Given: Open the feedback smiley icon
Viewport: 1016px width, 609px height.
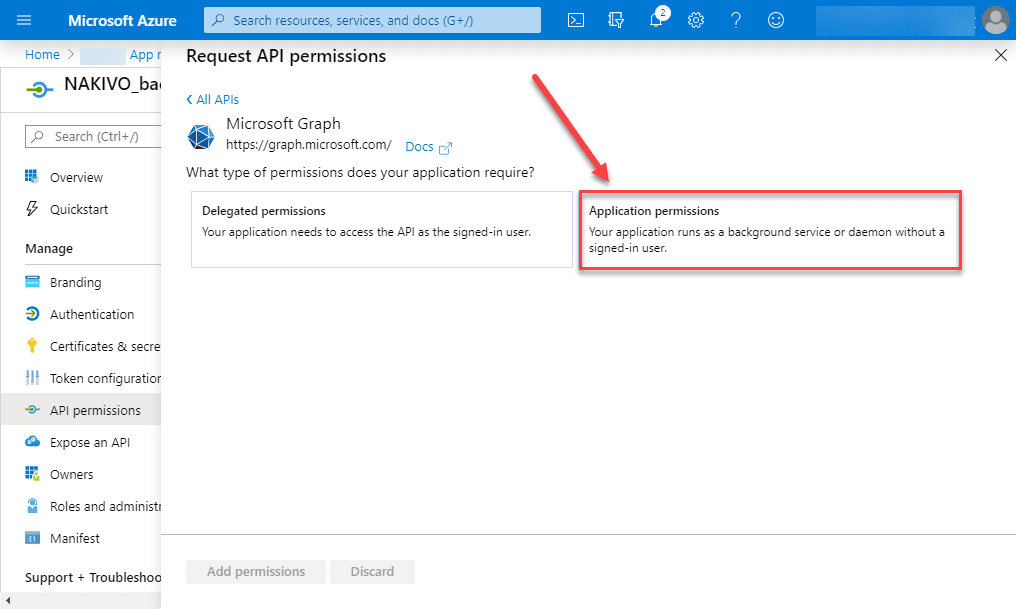Looking at the screenshot, I should [776, 20].
